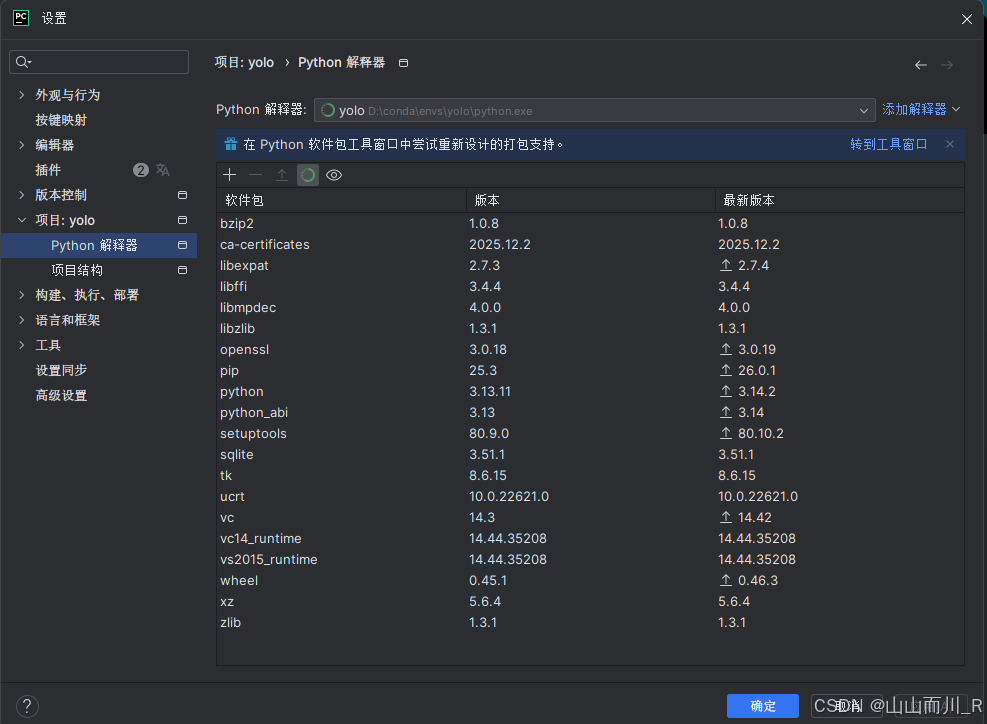
Task: Go back with the left arrow
Action: 921,65
